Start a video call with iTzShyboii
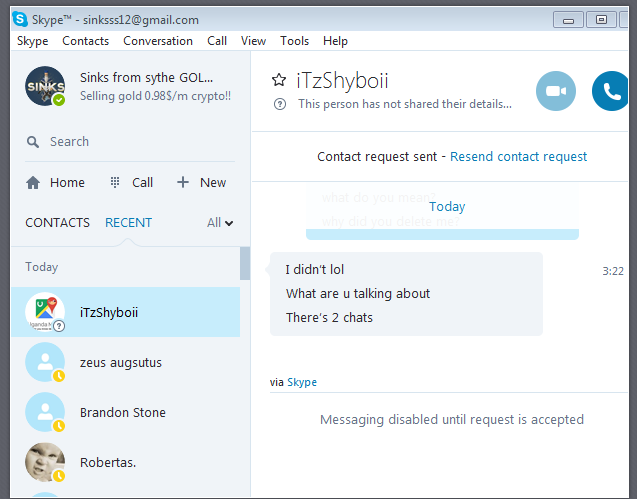Screen dimensions: 637x499 (x=556, y=91)
